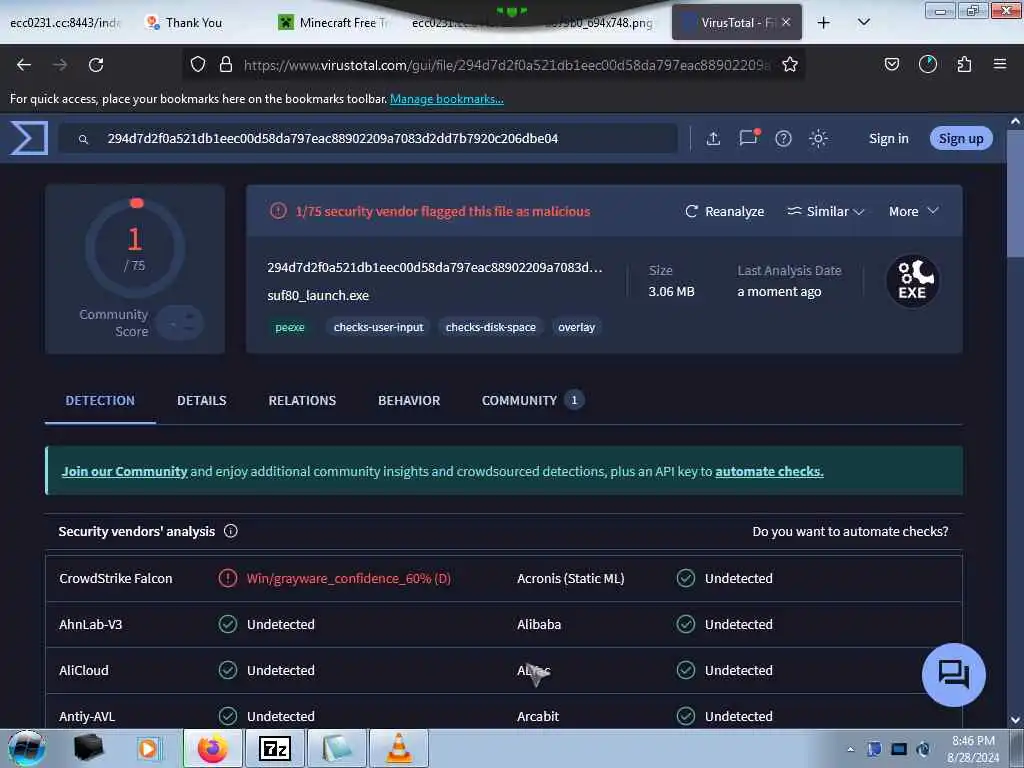1024x768 pixels.
Task: Click the VirusTotal hash search field
Action: click(x=368, y=138)
